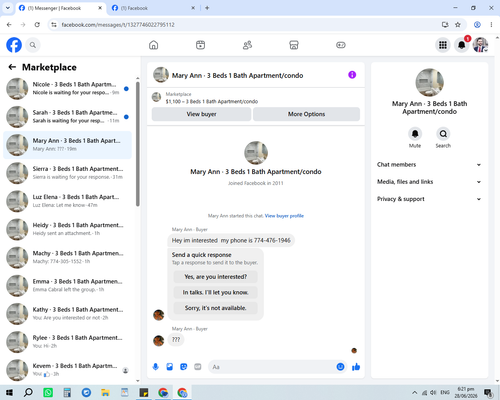Send quick reply "In talks. I'll let you know."
The image size is (500, 400).
216,292
